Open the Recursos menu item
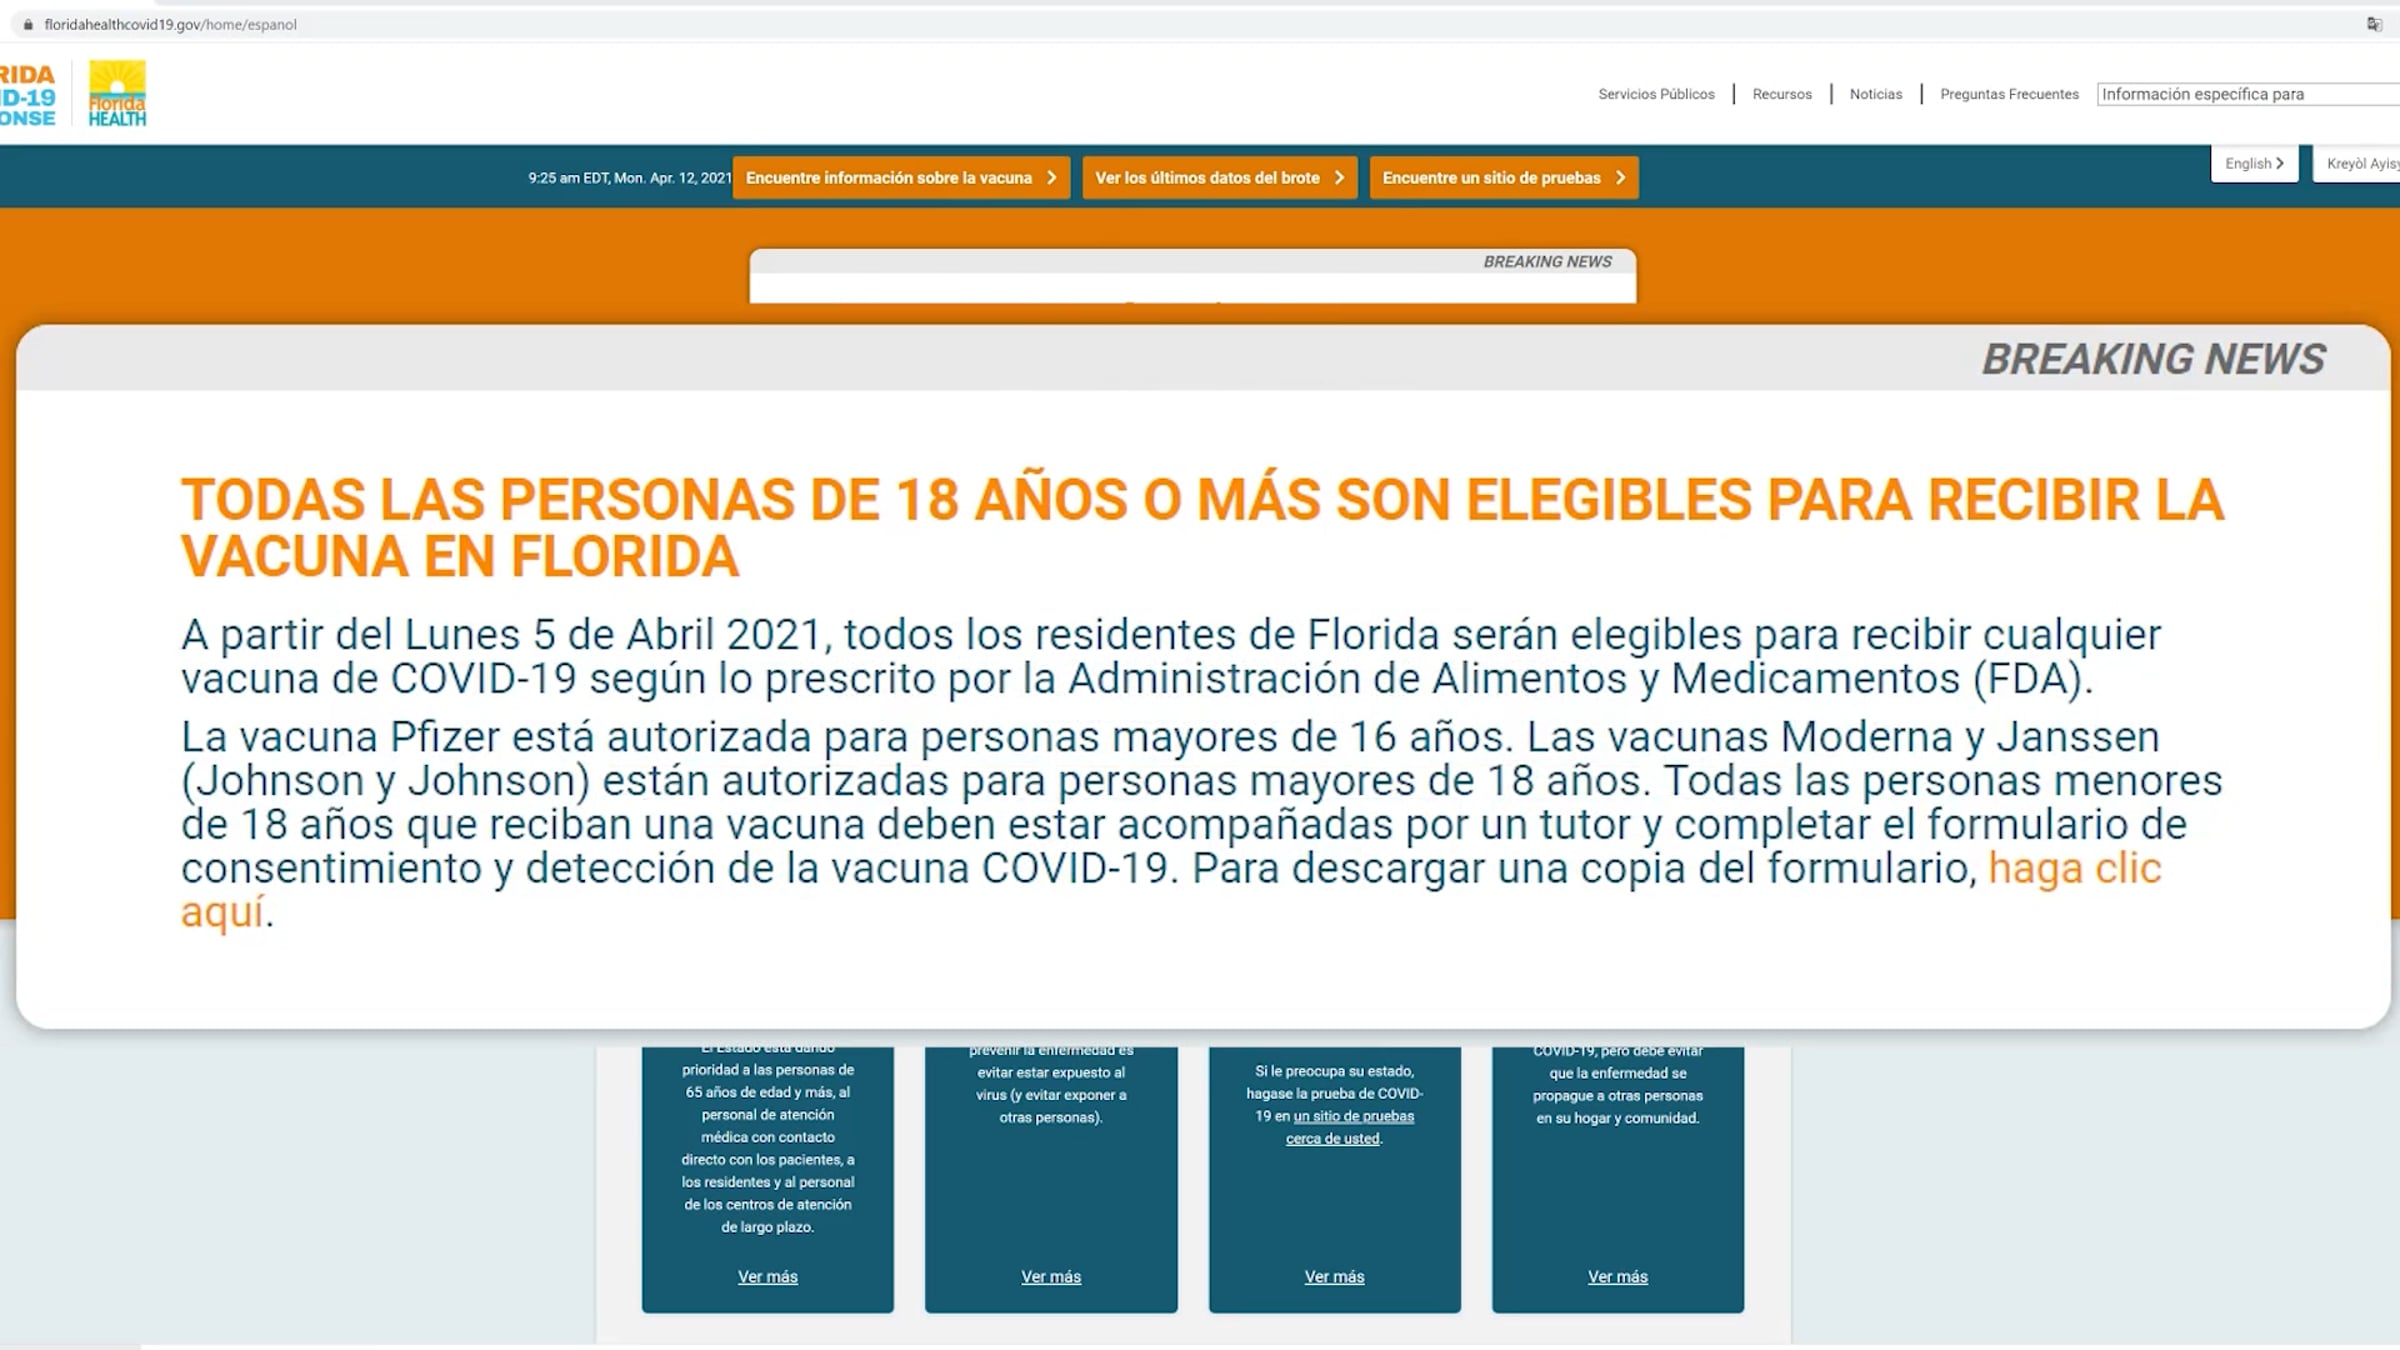The image size is (2400, 1350). coord(1781,95)
